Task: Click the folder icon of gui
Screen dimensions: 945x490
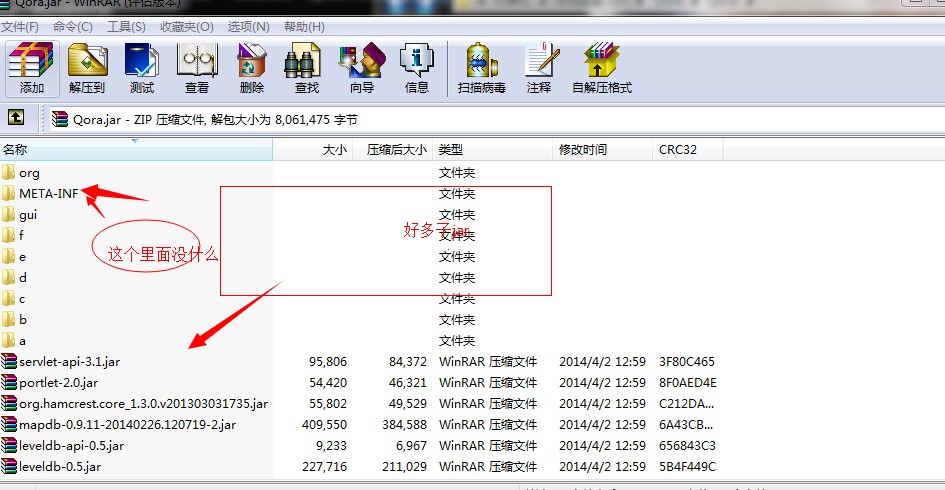Action: [x=8, y=214]
